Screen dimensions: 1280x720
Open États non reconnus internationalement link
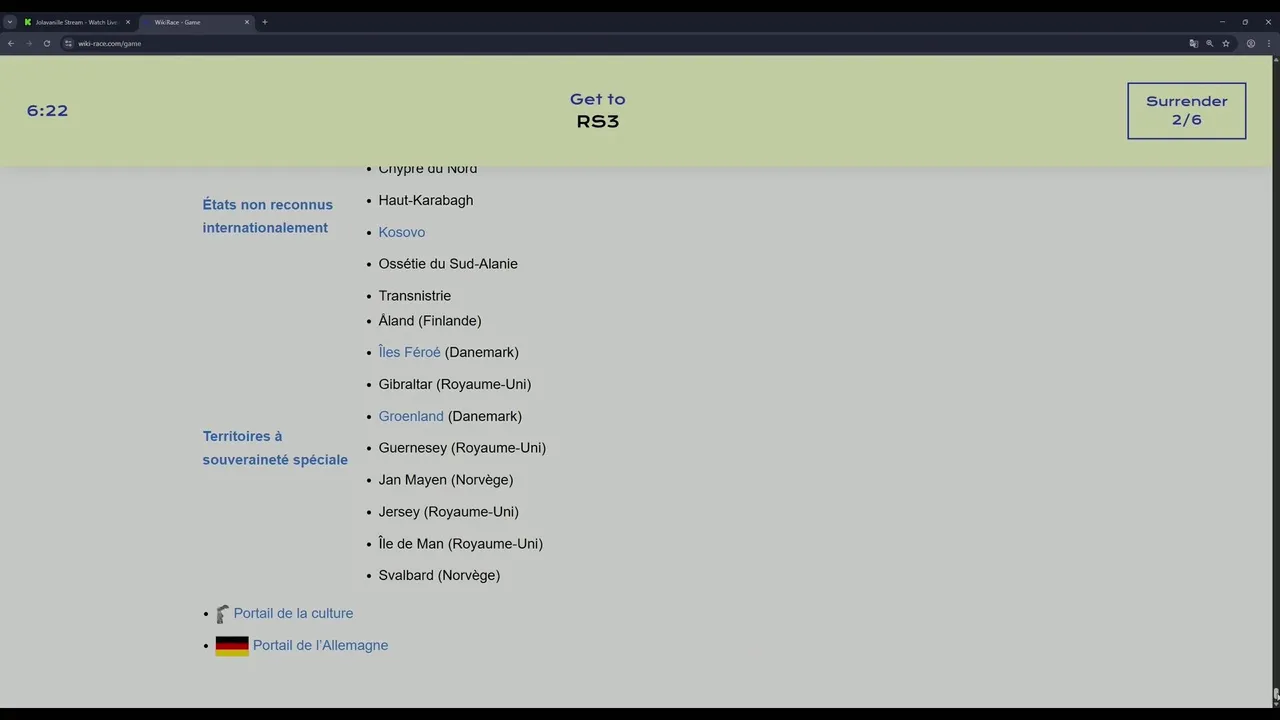tap(268, 216)
